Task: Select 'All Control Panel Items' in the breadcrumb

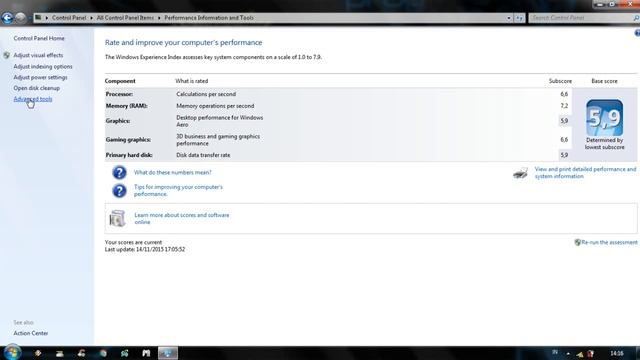Action: (125, 18)
